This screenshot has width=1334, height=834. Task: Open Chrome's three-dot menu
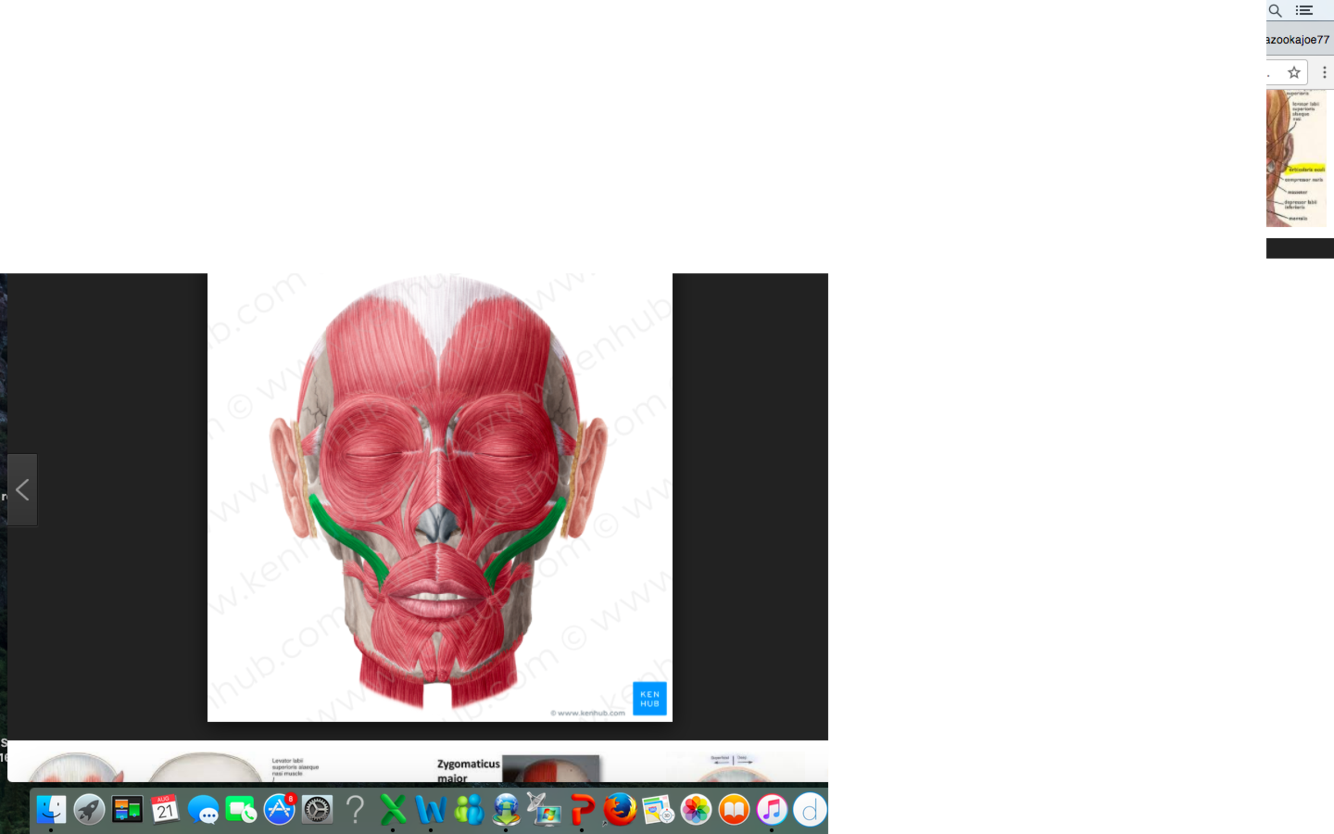point(1324,72)
